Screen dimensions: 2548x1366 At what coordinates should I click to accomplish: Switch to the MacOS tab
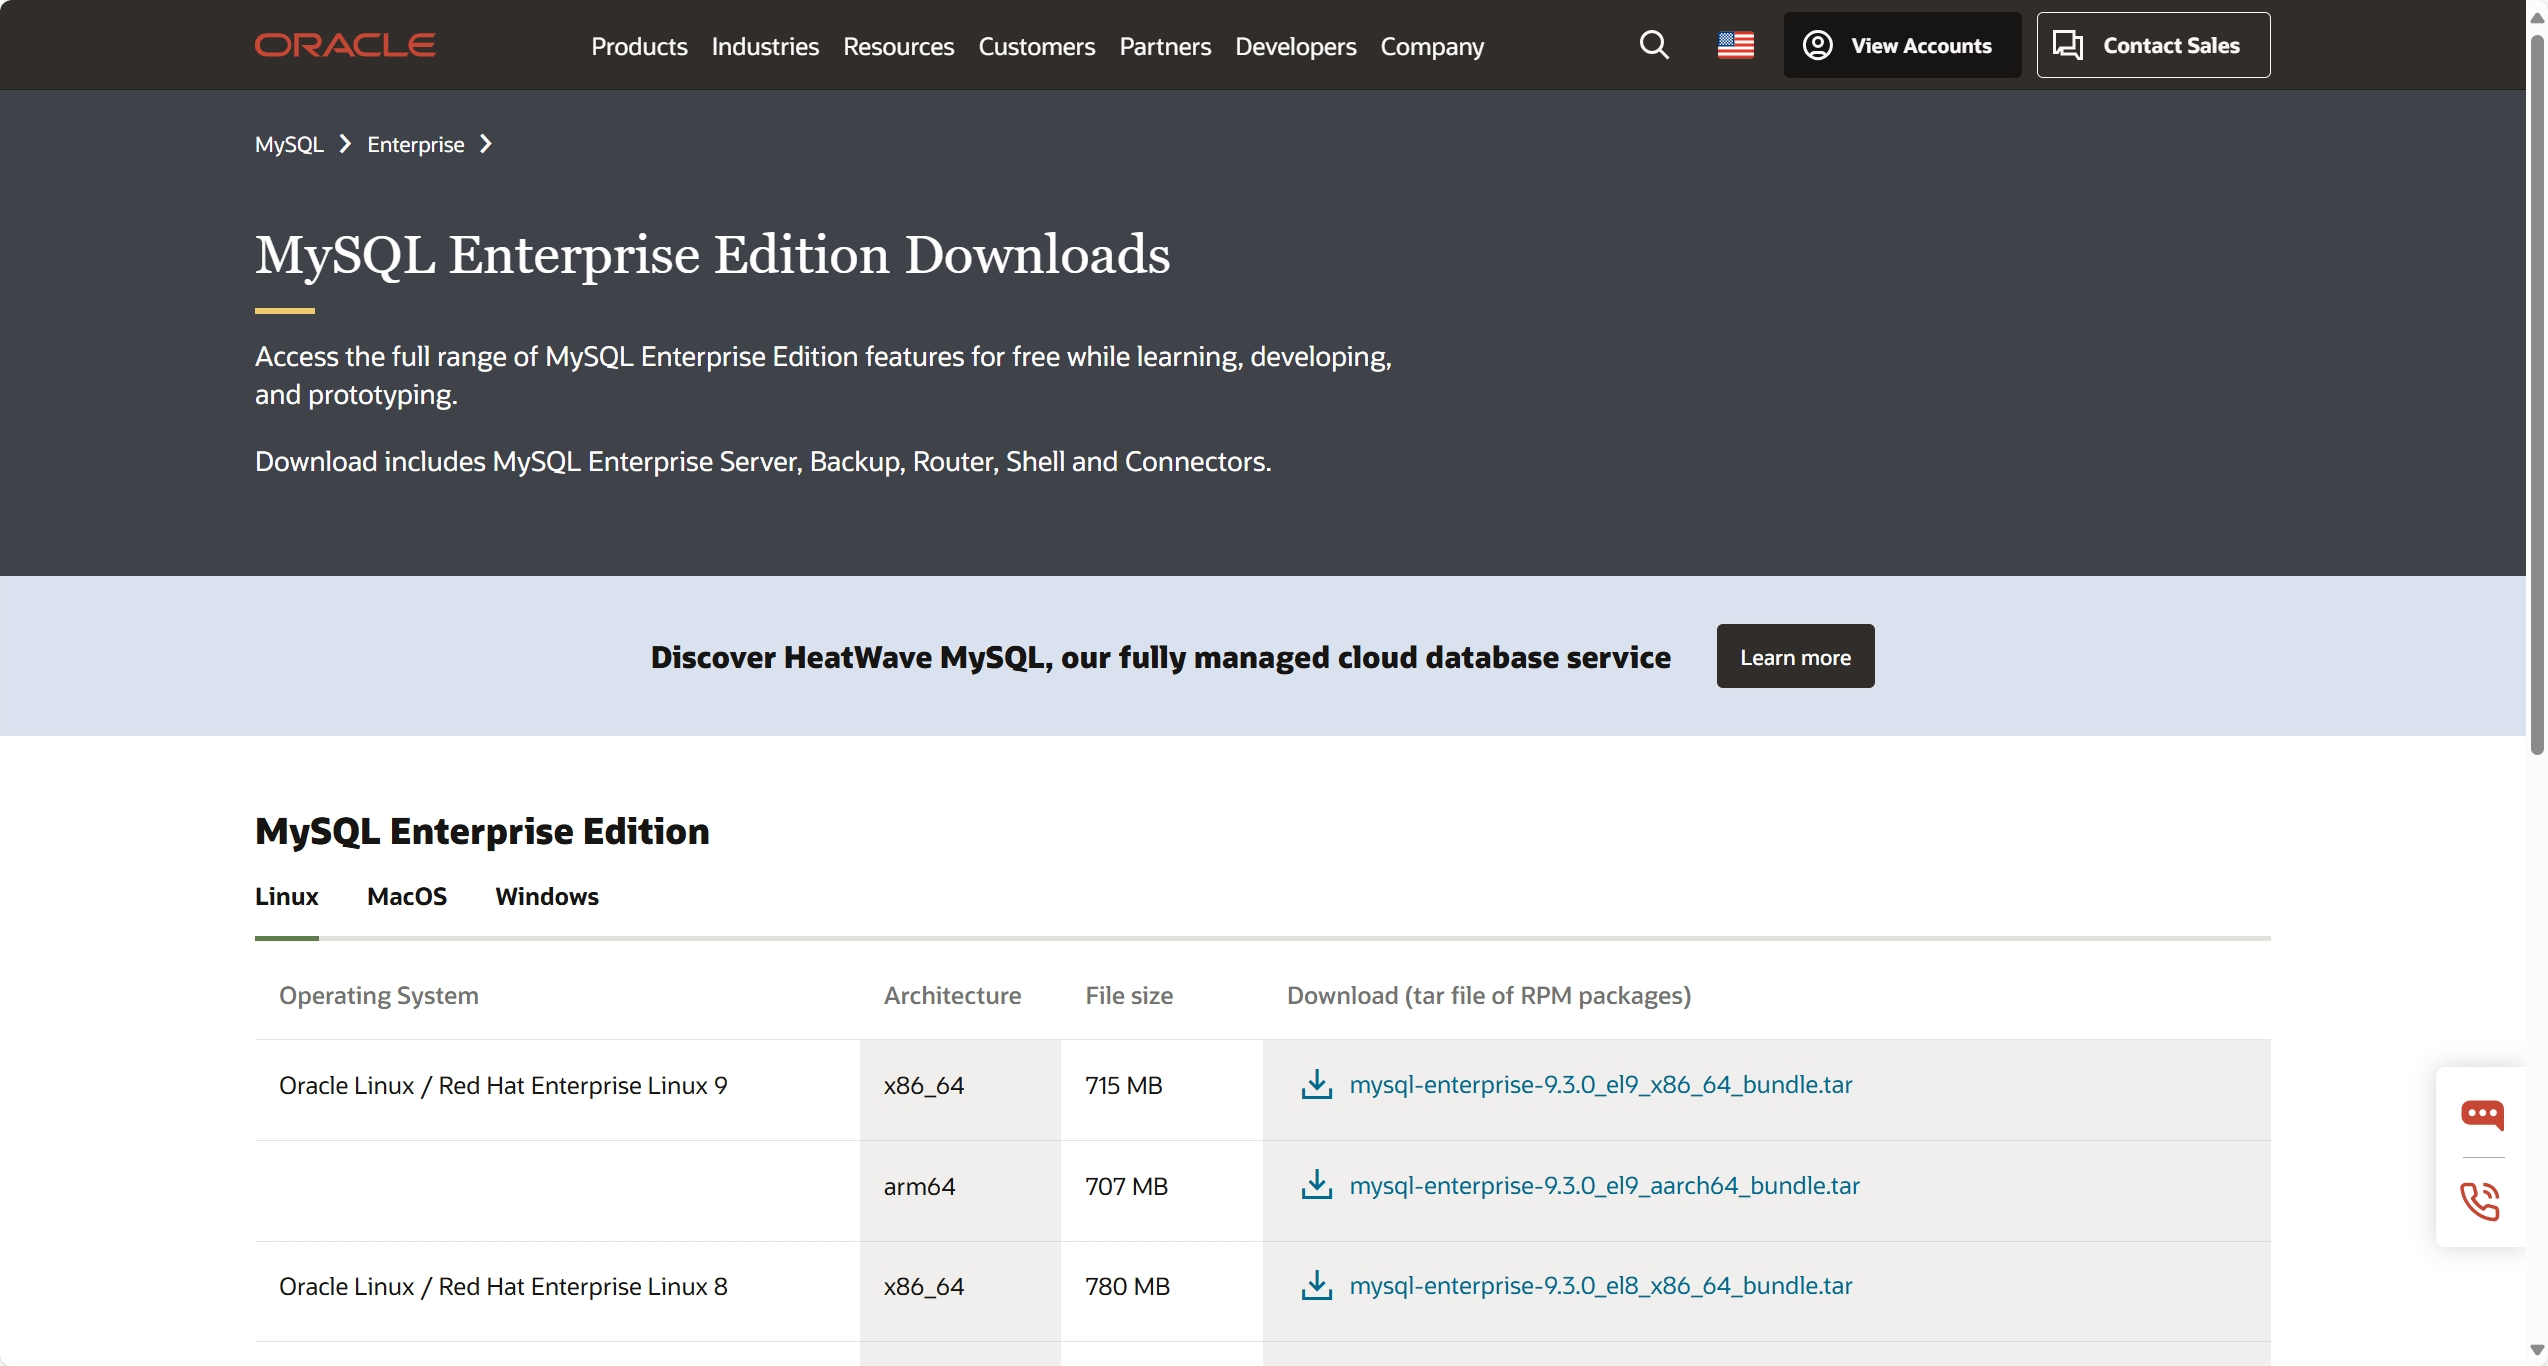click(407, 896)
